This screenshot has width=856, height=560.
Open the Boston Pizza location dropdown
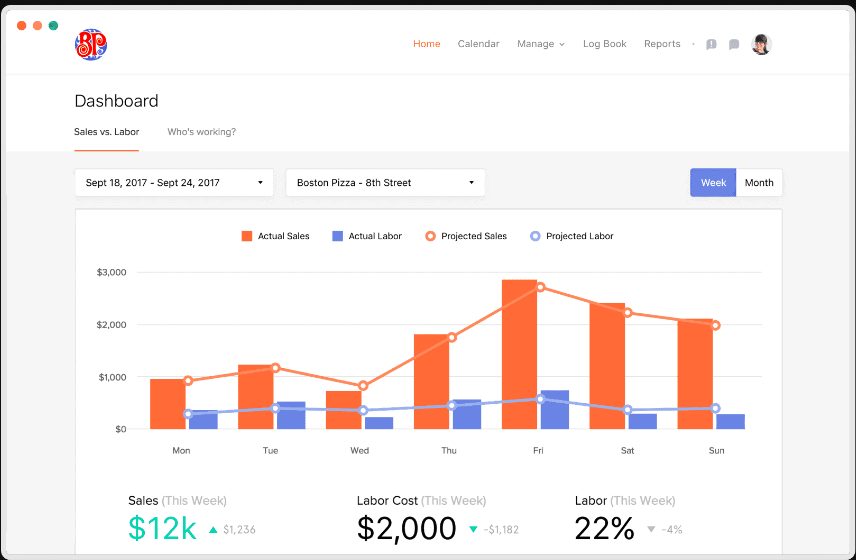point(385,183)
